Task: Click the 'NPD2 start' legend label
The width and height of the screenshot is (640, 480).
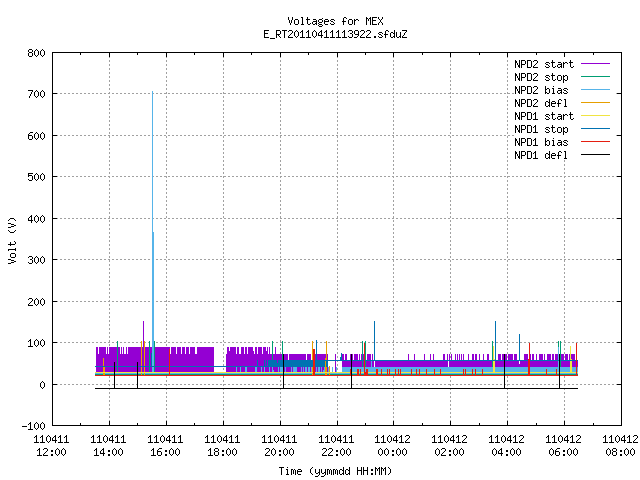Action: coord(544,64)
